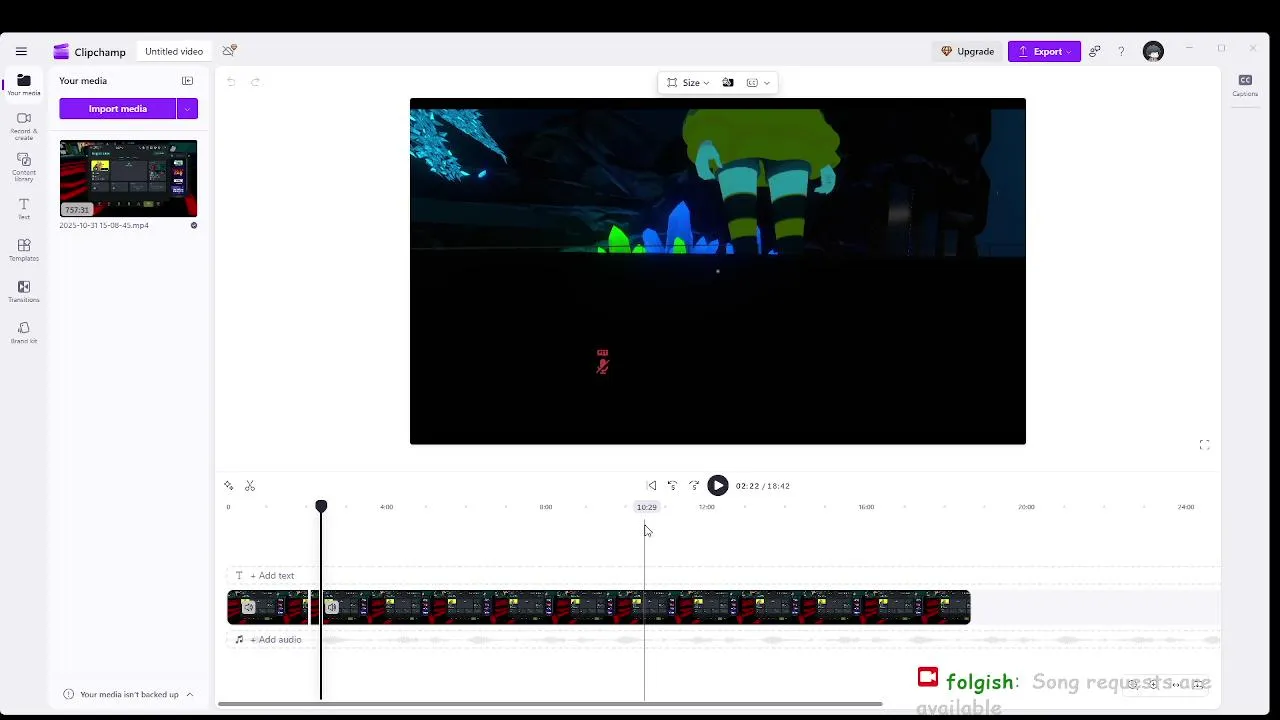Expand the chevron next to the preview CC icon
Image resolution: width=1280 pixels, height=720 pixels.
tap(767, 83)
